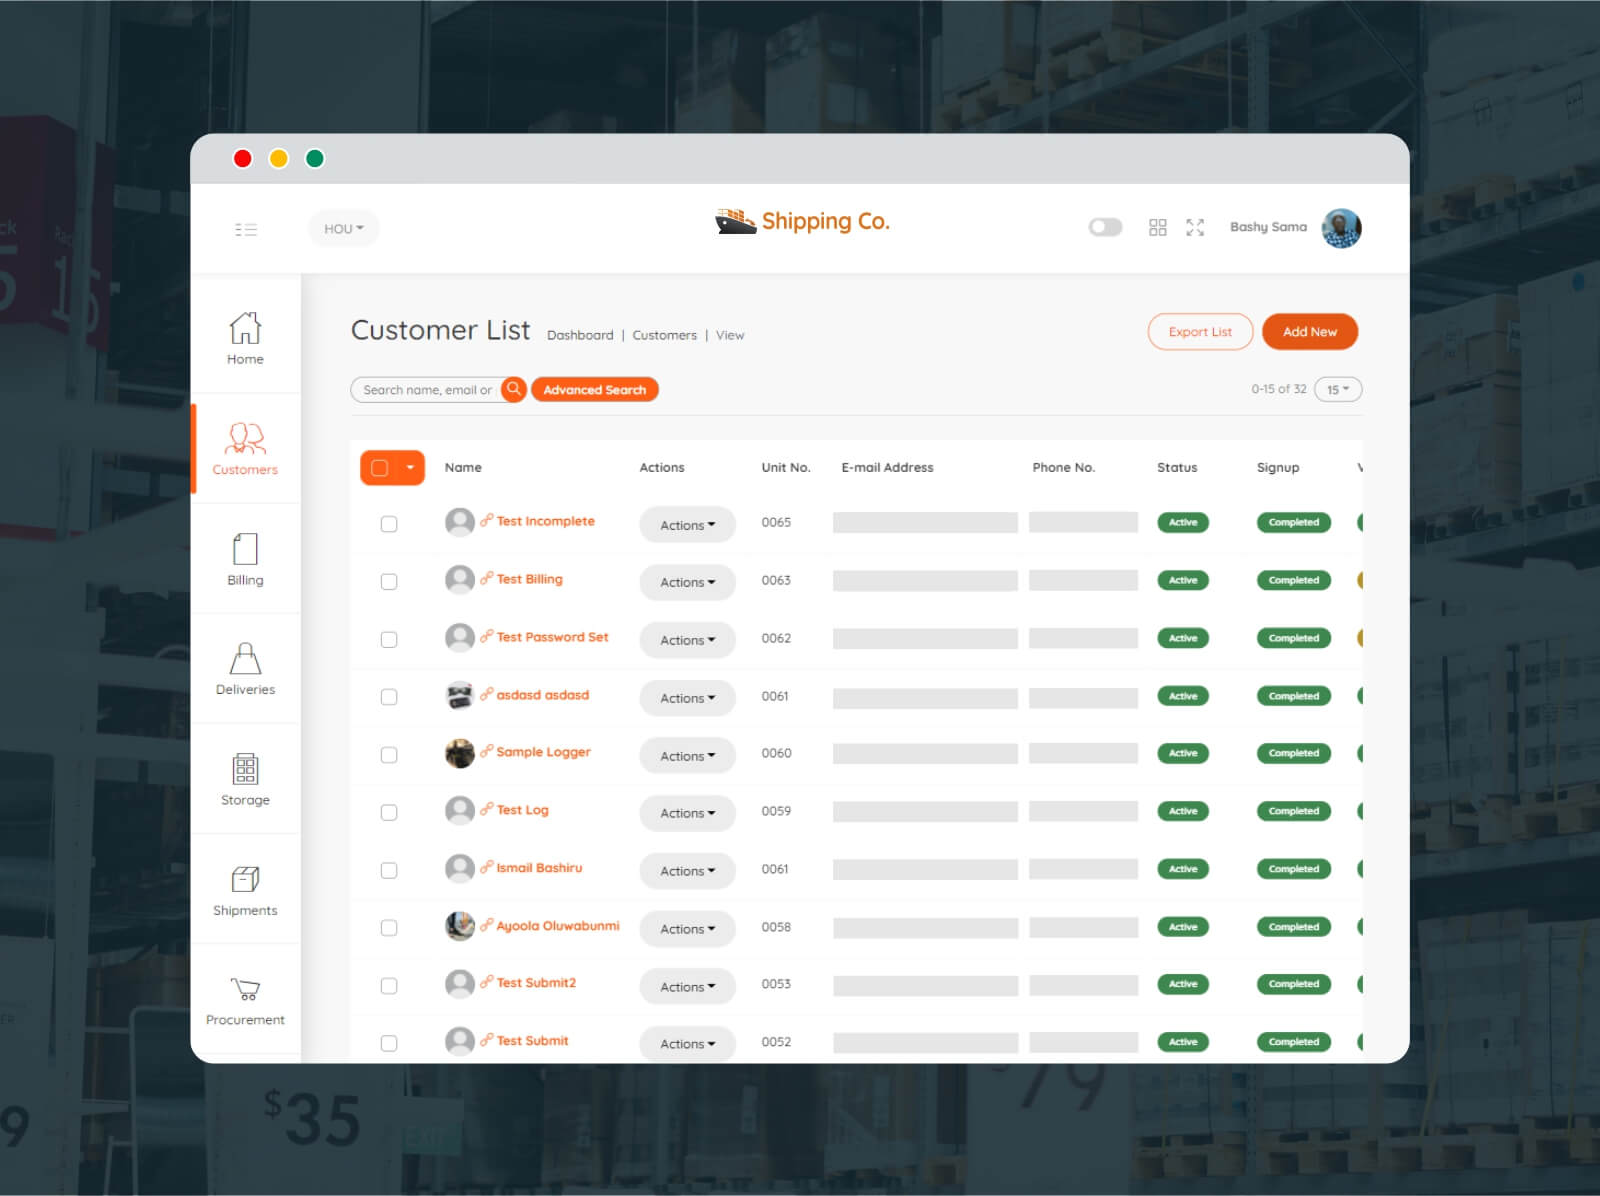1600x1196 pixels.
Task: Select the Customers sidebar menu item
Action: point(245,448)
